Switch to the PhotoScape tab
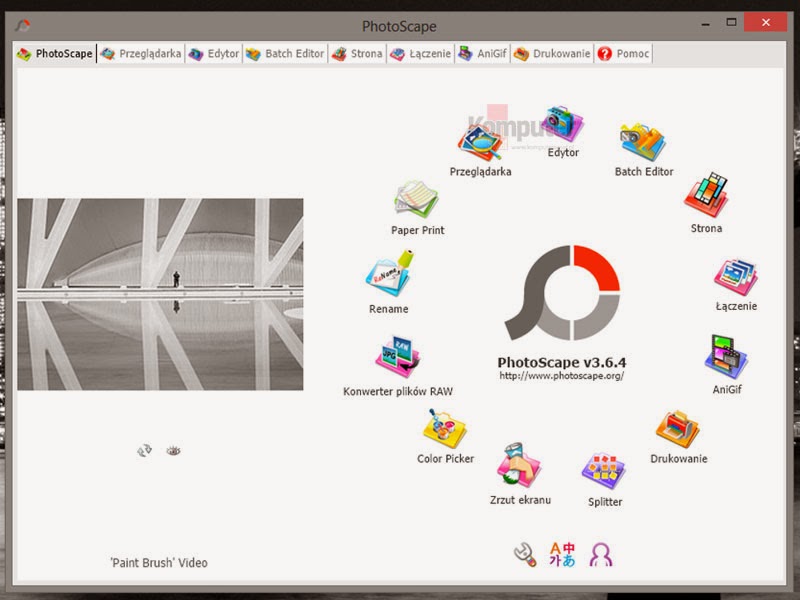 coord(55,54)
